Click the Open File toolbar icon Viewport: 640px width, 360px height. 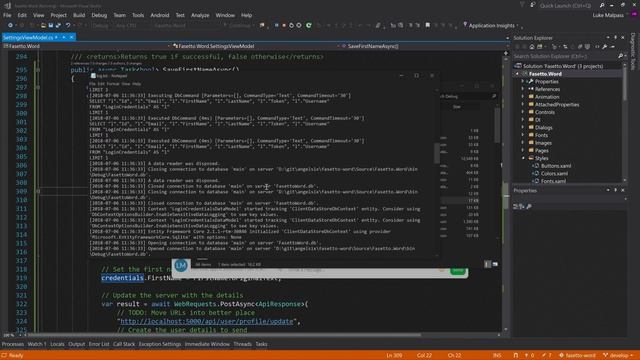pyautogui.click(x=43, y=25)
